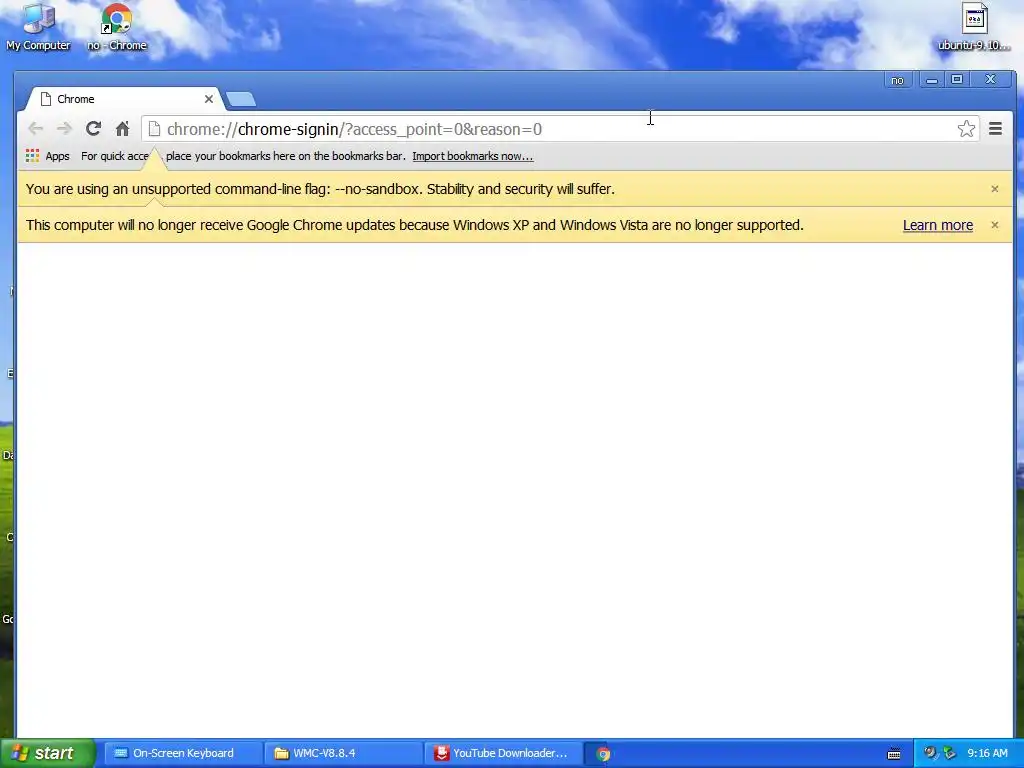Click the first system tray icon before the clock
The height and width of the screenshot is (768, 1024).
pos(930,753)
